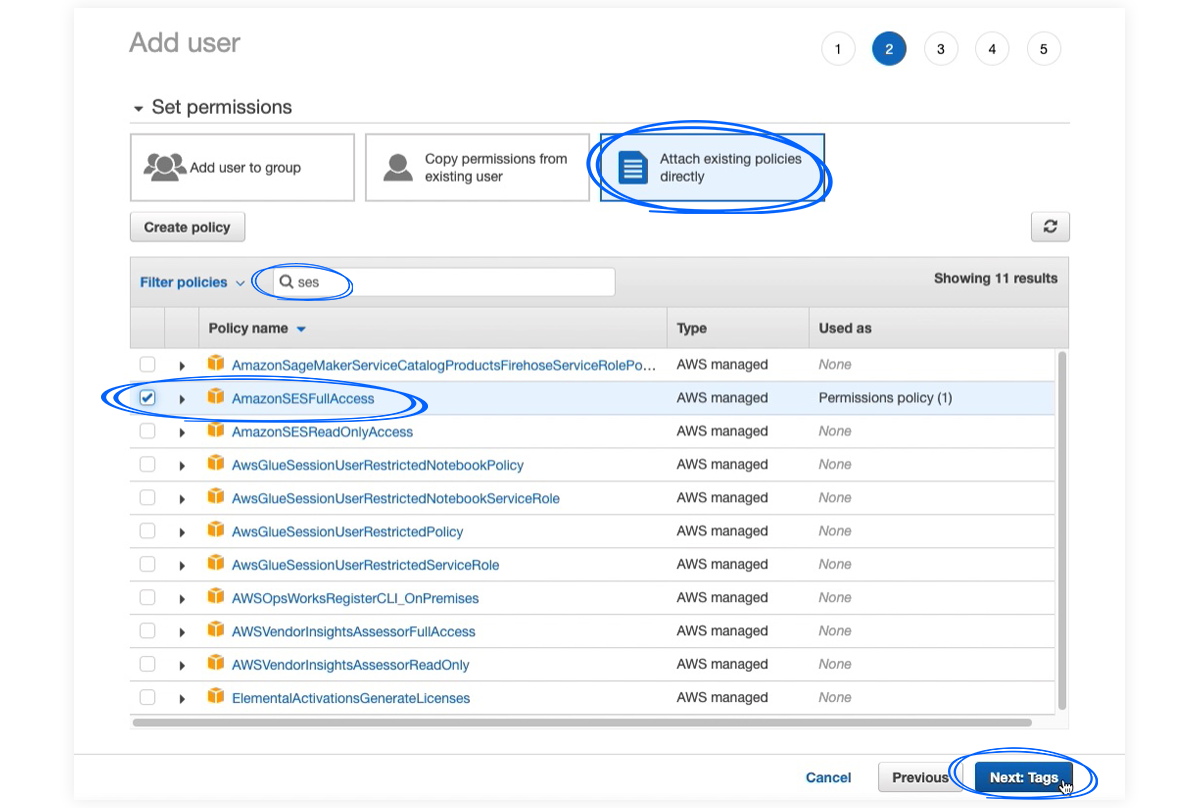Expand the AWSVendorInsightsAssessorFullAccess row arrow

pyautogui.click(x=182, y=632)
